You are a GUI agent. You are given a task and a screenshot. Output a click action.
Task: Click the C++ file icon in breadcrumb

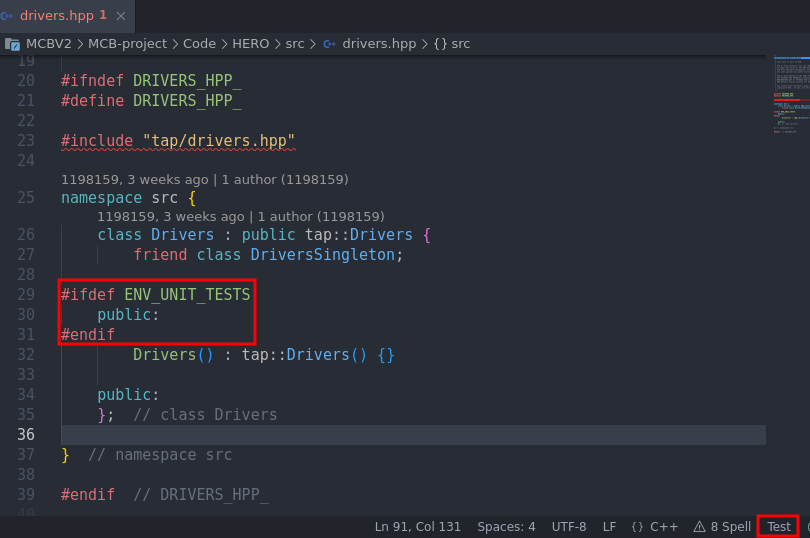coord(329,44)
